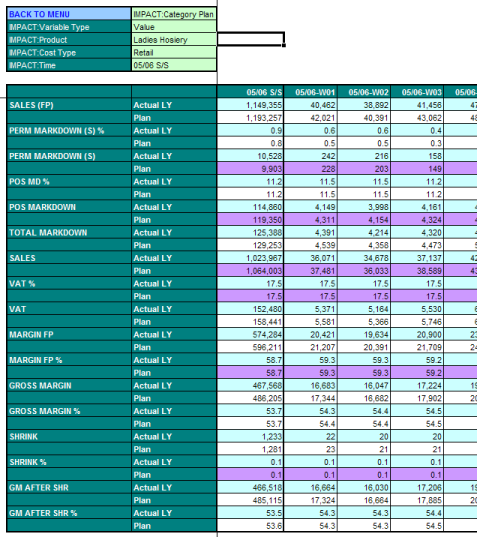Select cell value 1,193,257

(x=250, y=118)
